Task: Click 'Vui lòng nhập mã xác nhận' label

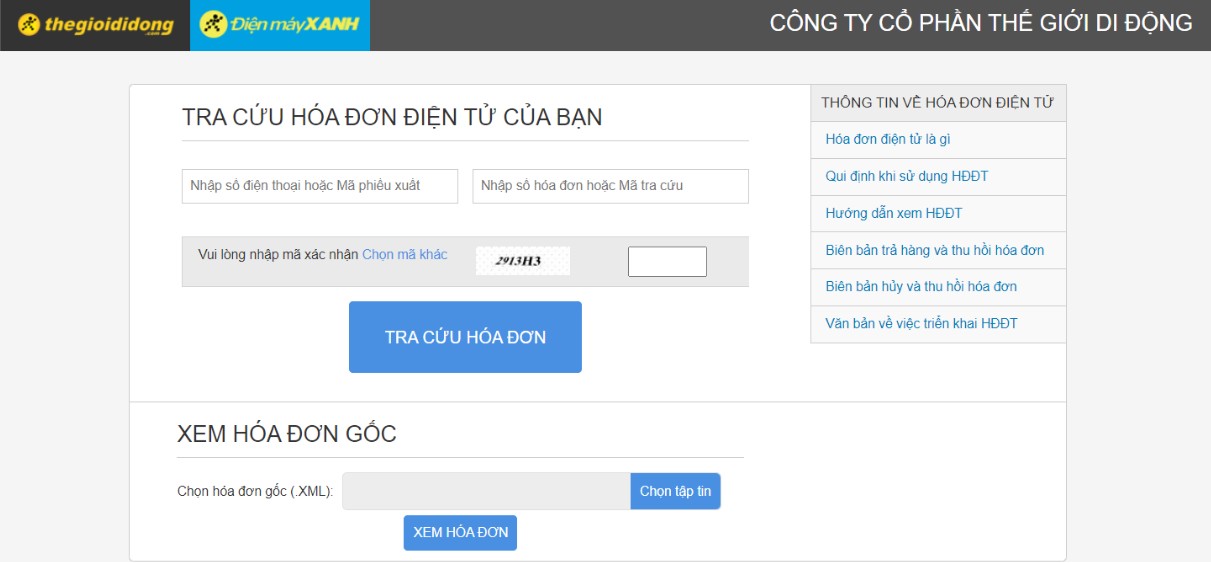Action: tap(278, 255)
